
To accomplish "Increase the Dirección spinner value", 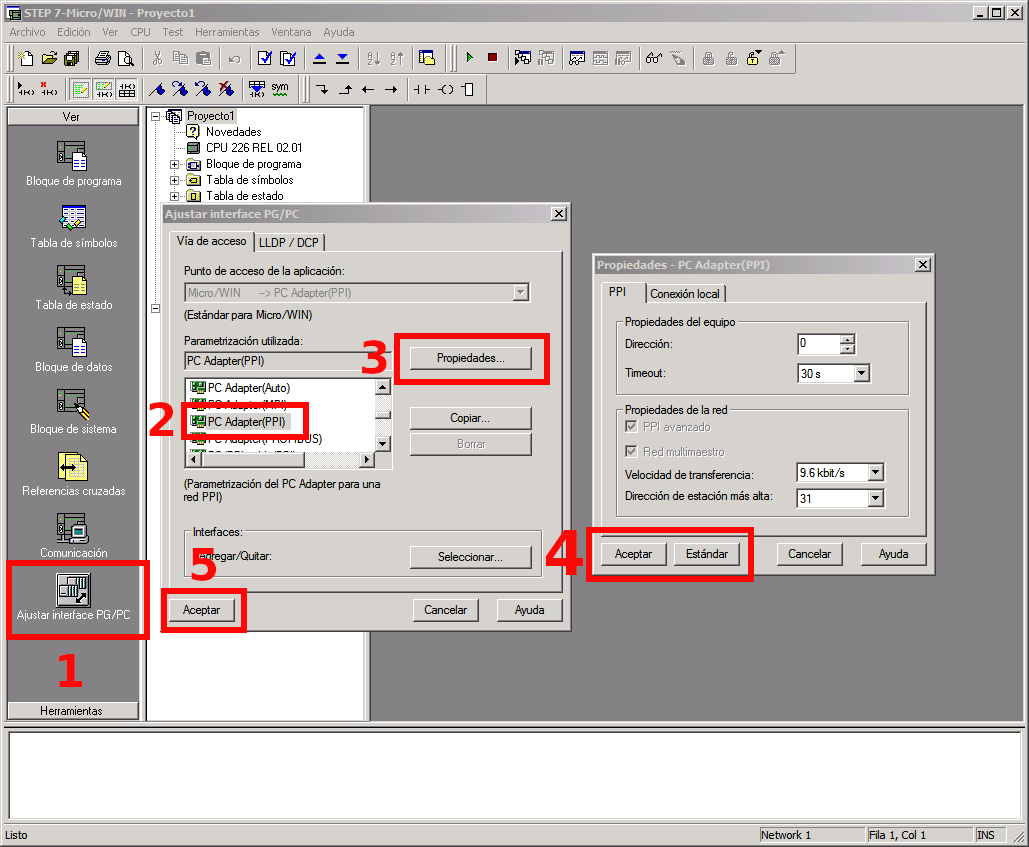I will tap(847, 339).
